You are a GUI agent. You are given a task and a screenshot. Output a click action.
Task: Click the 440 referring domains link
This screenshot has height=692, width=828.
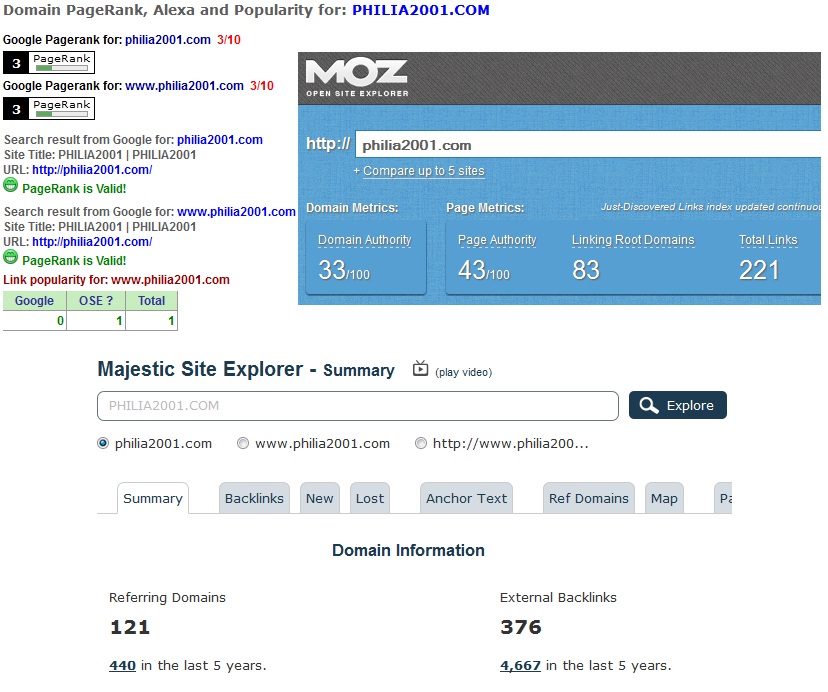(123, 666)
